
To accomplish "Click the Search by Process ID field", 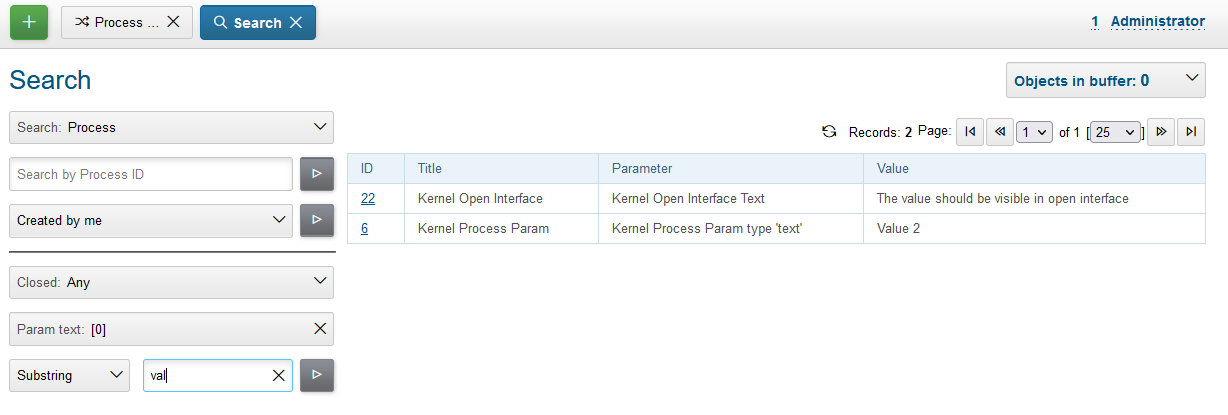I will point(150,174).
